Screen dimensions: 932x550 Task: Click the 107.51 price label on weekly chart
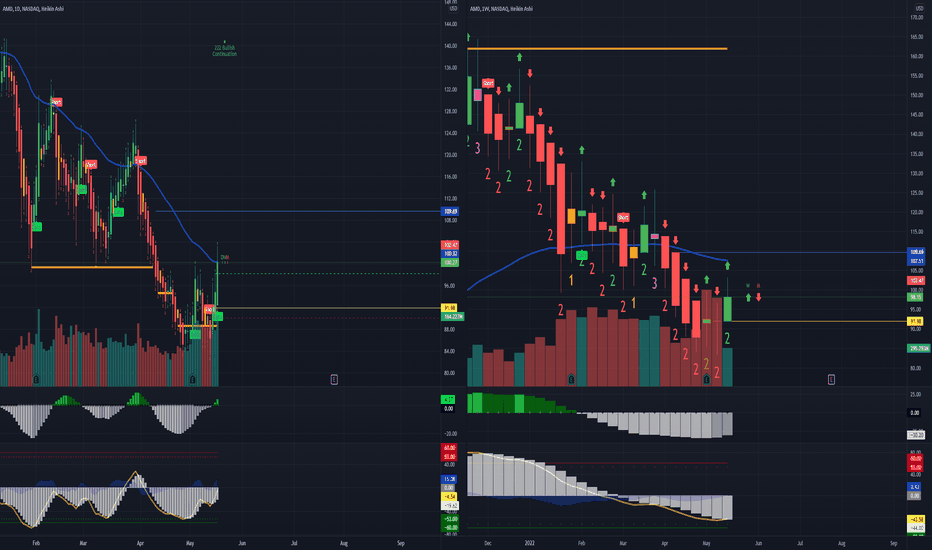click(x=916, y=261)
